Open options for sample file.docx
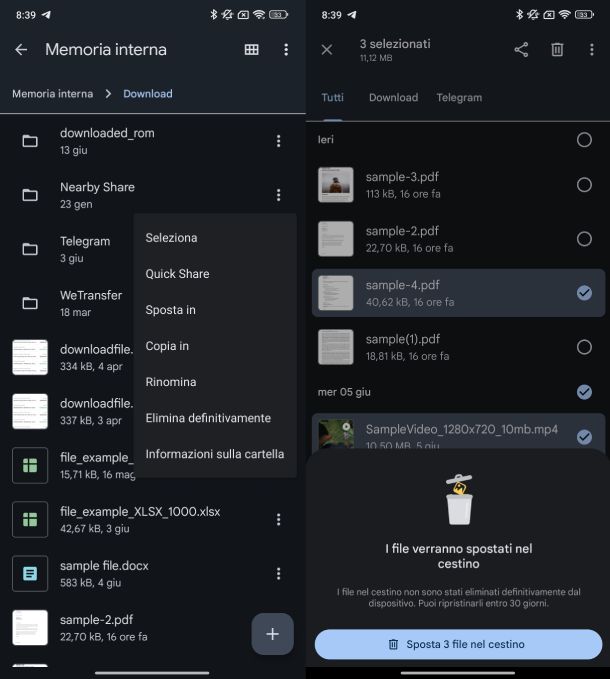 tap(278, 573)
